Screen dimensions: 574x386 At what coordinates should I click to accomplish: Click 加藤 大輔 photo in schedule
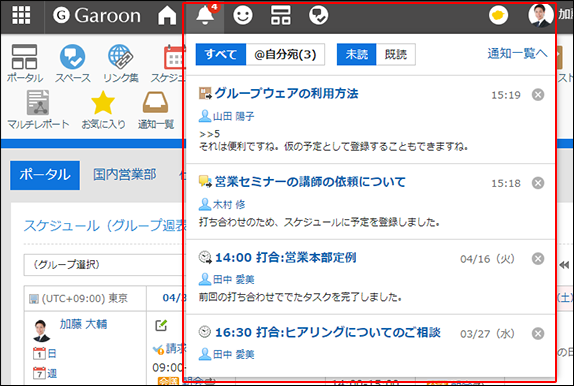point(41,330)
